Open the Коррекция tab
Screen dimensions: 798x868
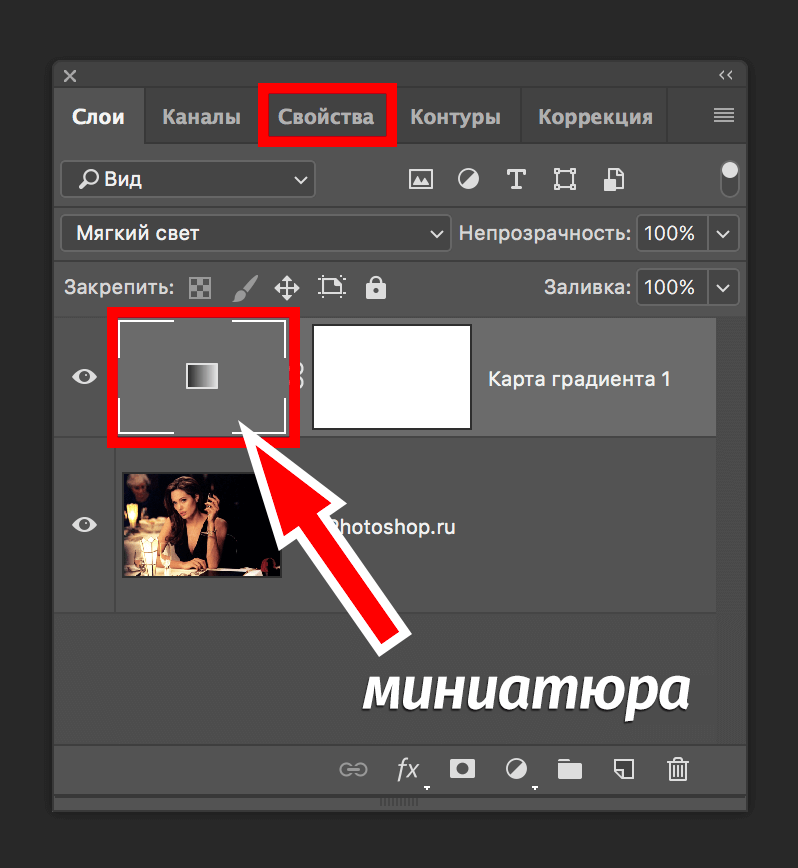(x=595, y=117)
